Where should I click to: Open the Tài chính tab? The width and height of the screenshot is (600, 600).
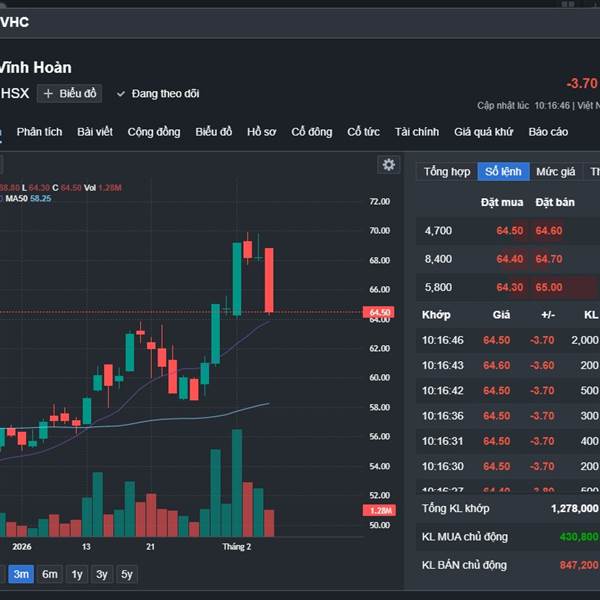417,132
